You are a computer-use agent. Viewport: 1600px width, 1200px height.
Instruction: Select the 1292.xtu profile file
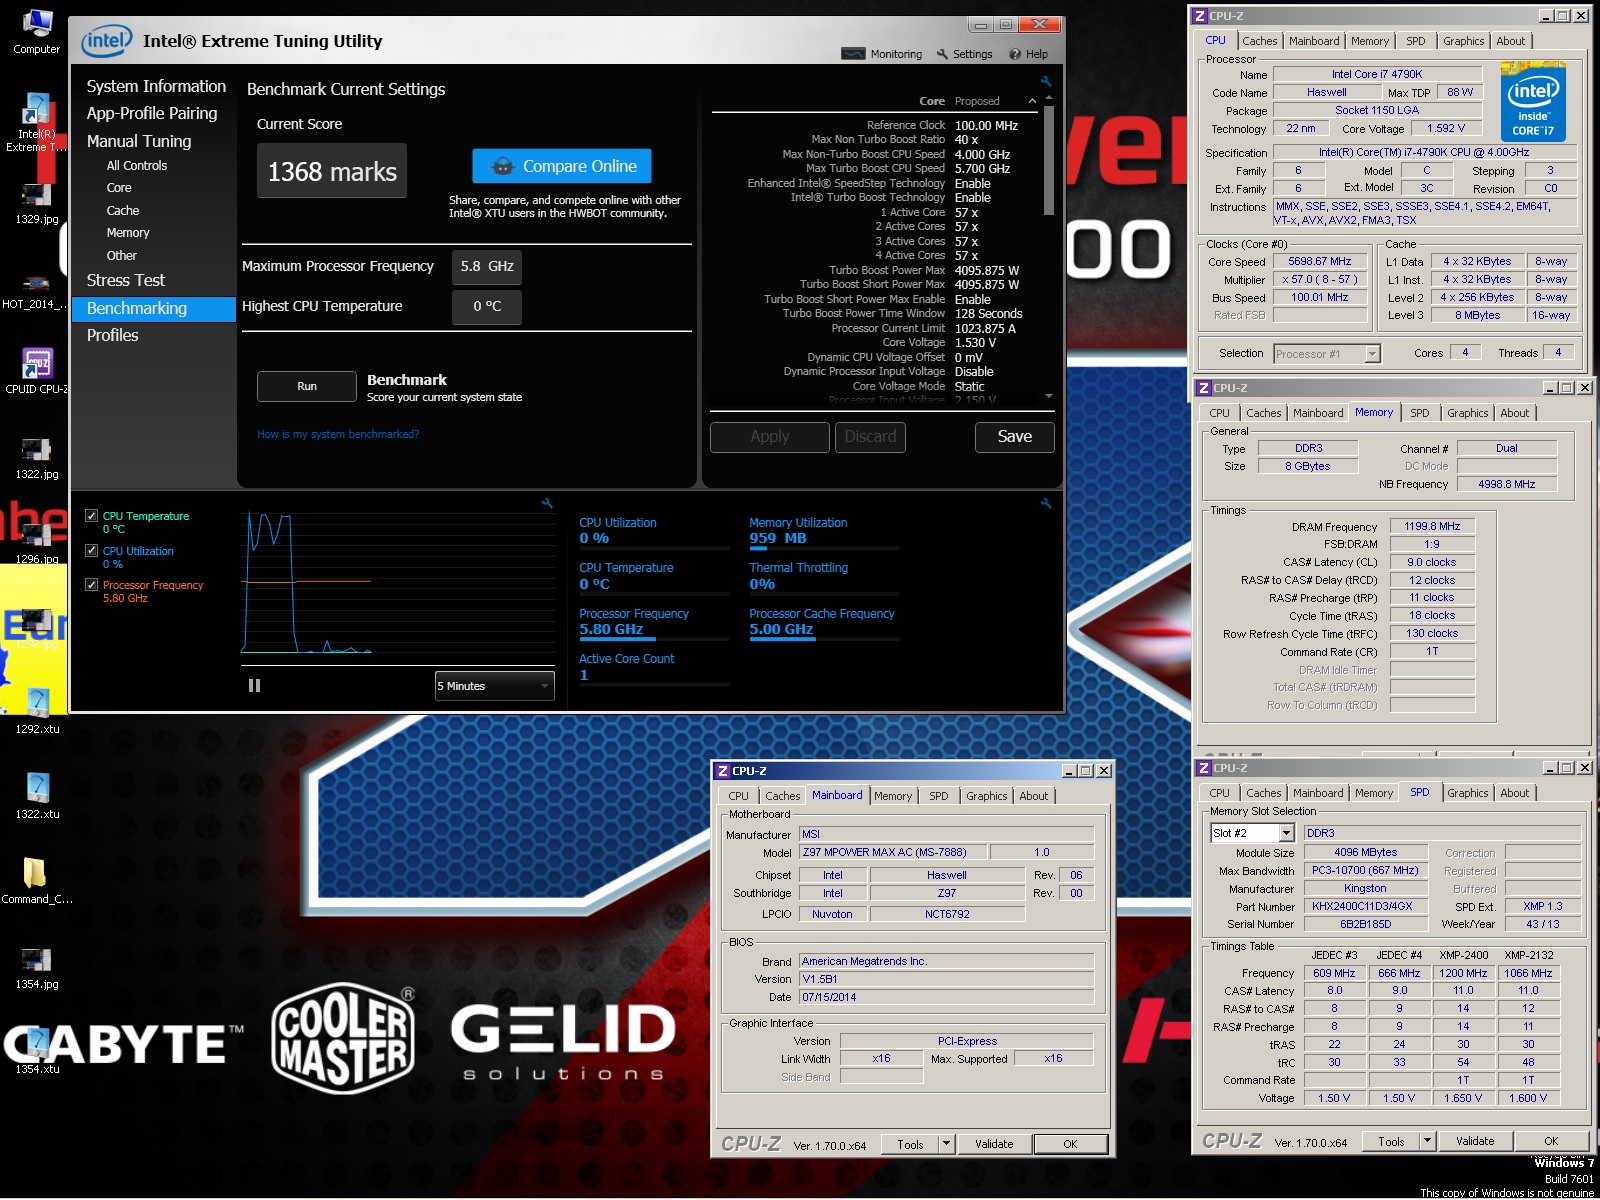(x=37, y=712)
